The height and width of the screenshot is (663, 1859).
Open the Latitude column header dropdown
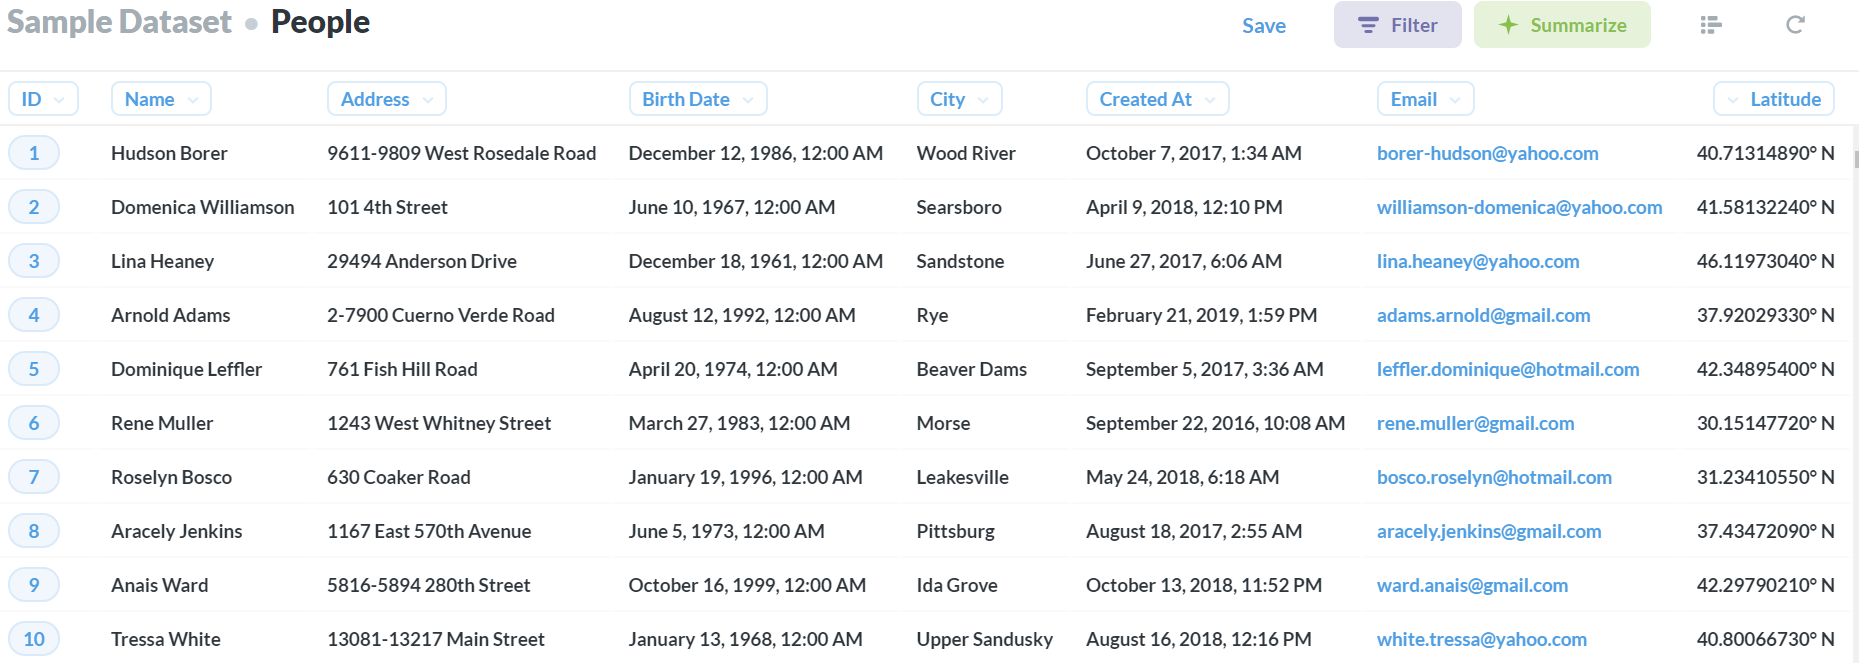(x=1774, y=99)
